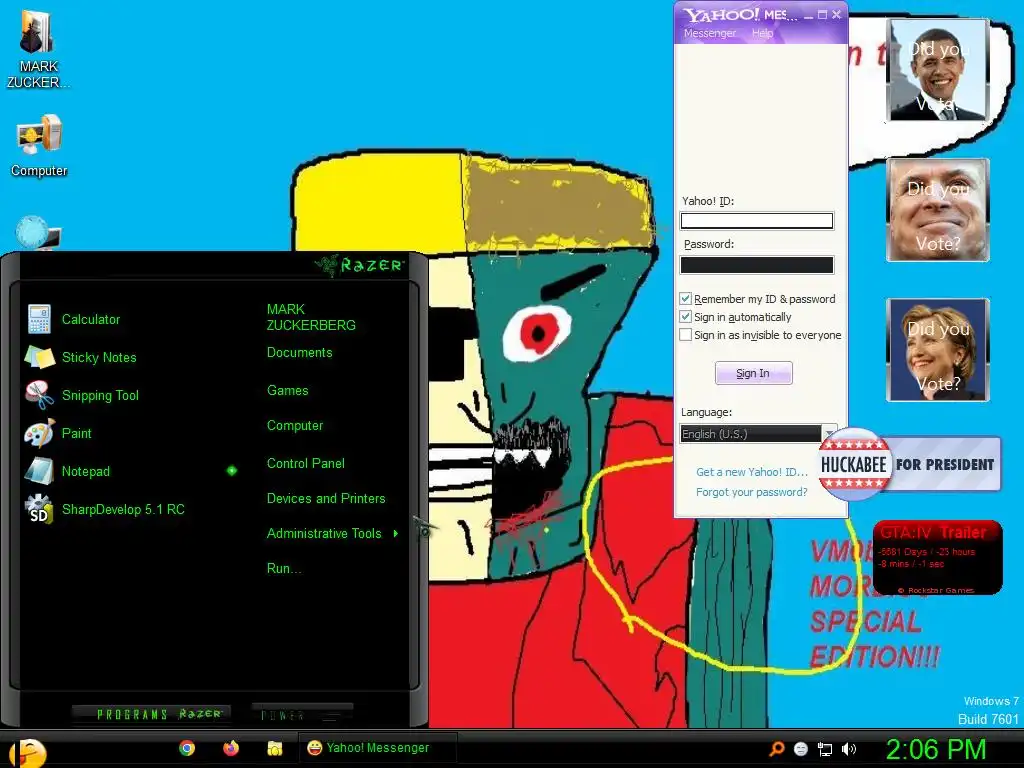Open the GTA:IV Trailer countdown gadget
This screenshot has height=768, width=1024.
(937, 558)
